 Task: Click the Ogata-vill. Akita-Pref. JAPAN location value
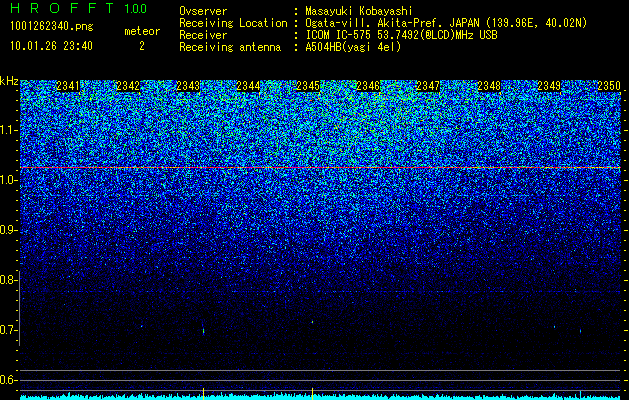(x=446, y=23)
